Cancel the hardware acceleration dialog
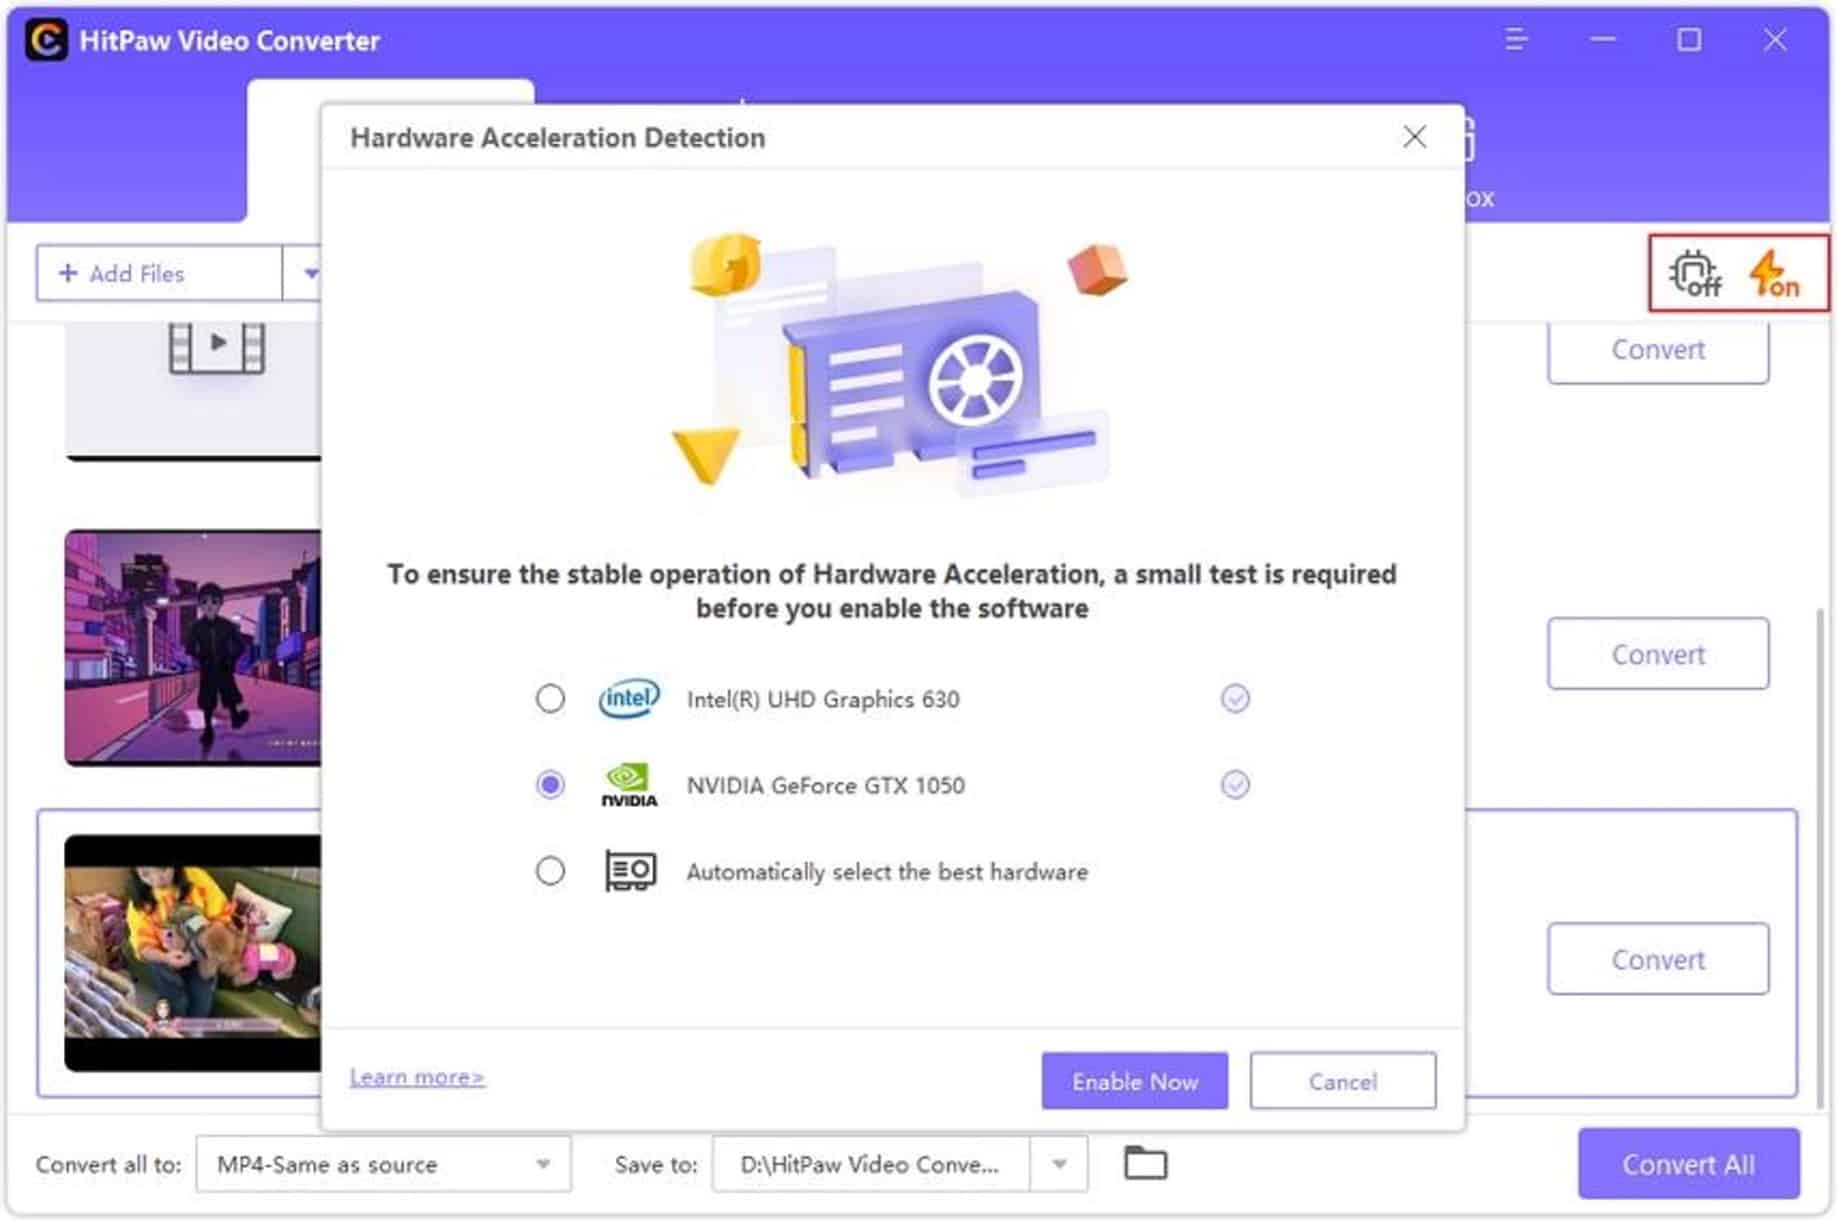 [x=1343, y=1082]
